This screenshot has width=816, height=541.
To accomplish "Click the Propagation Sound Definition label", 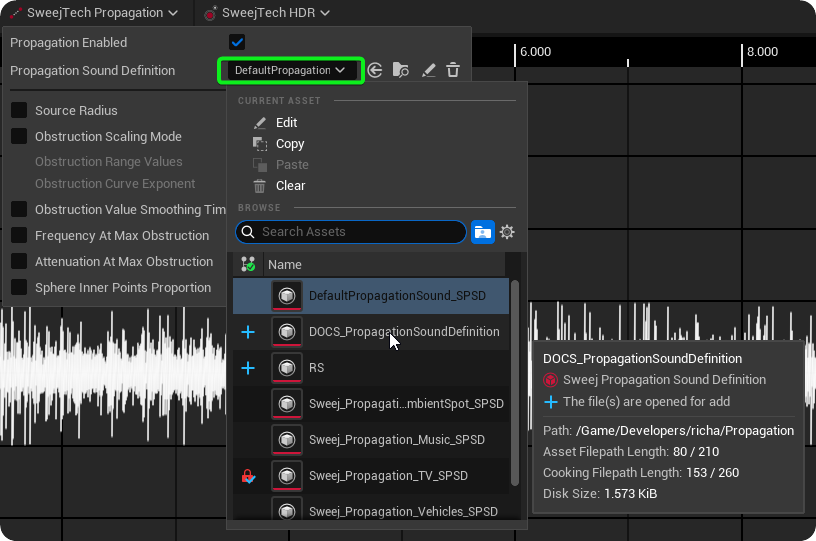I will point(93,70).
